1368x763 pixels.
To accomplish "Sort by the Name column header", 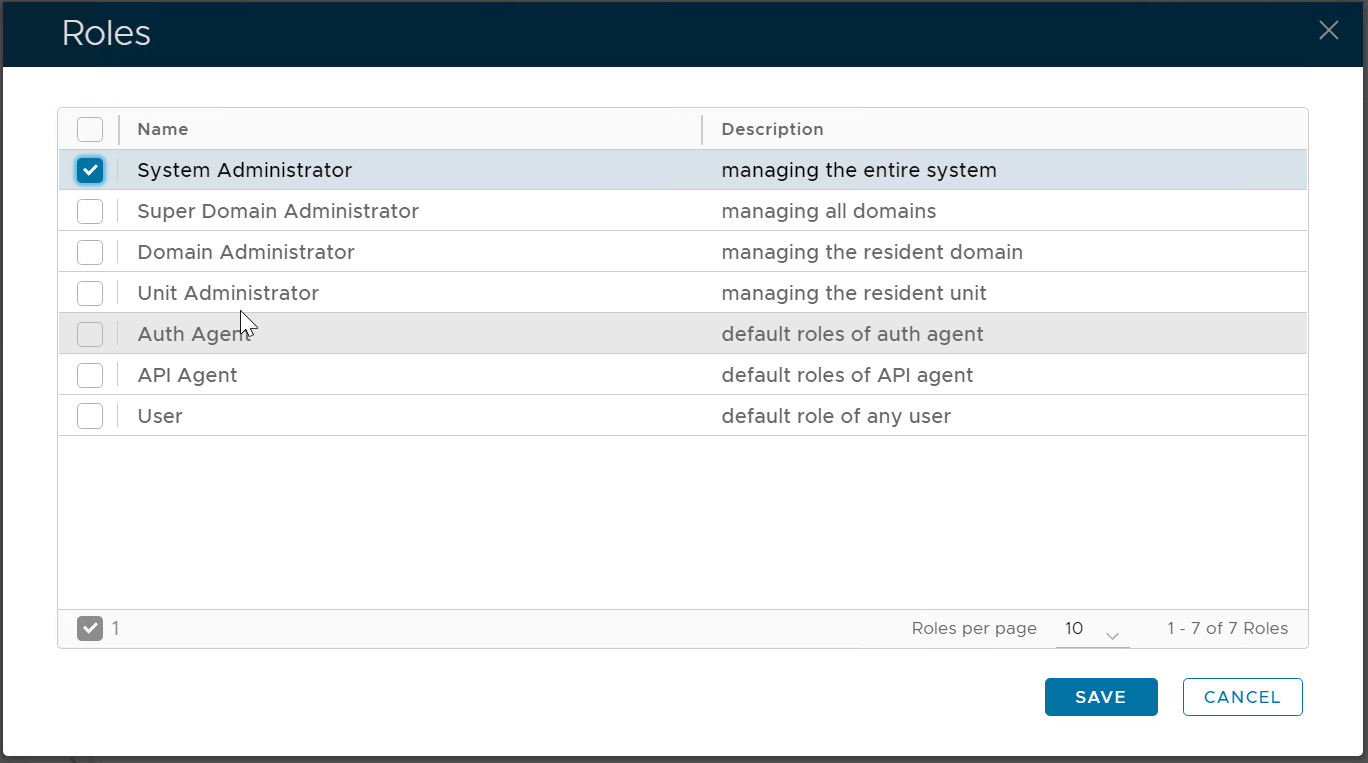I will [163, 129].
